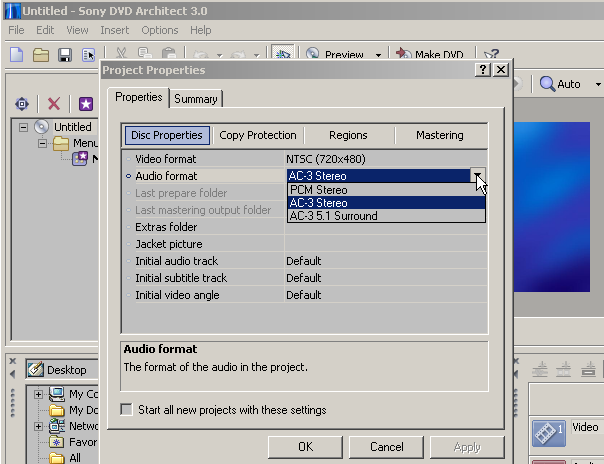The image size is (604, 464).
Task: Close the explorer panel with small X
Action: pyautogui.click(x=13, y=361)
